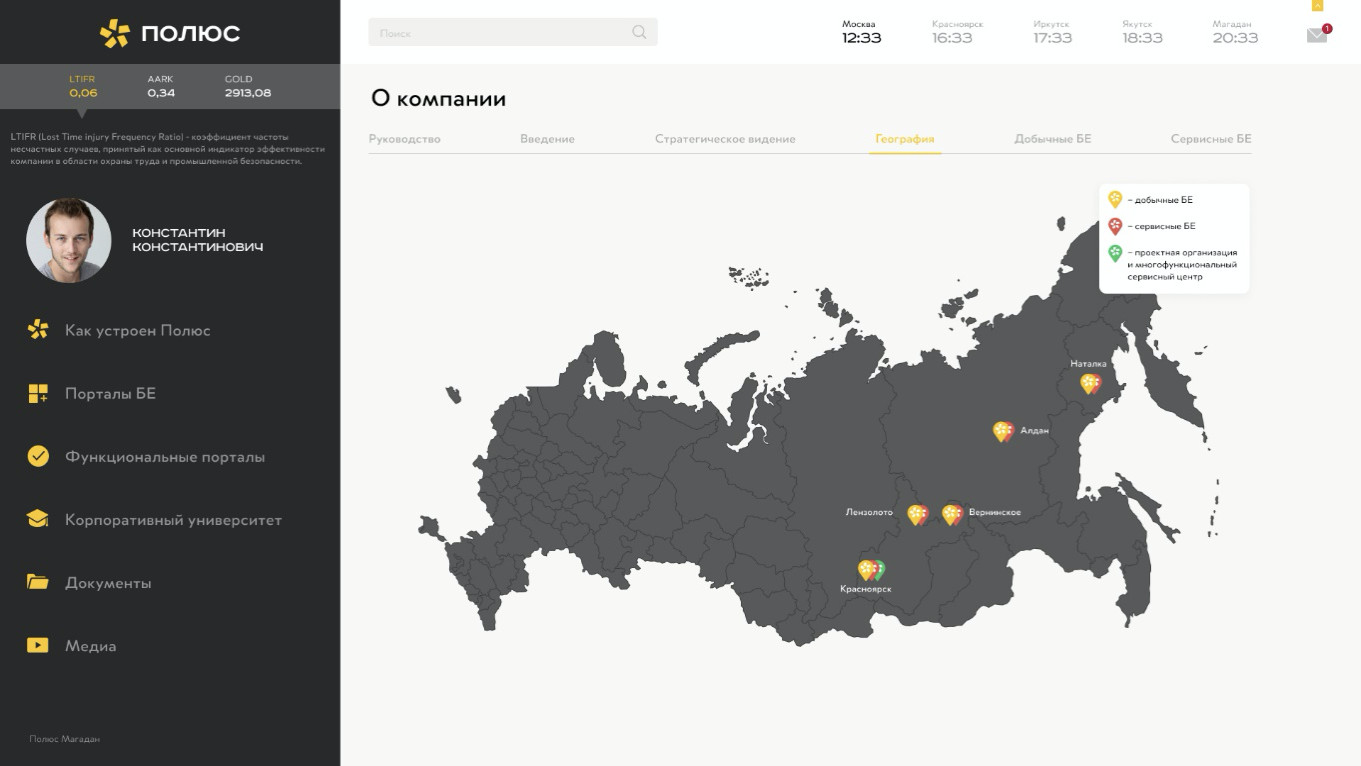This screenshot has width=1361, height=766.
Task: Open the Документы section
Action: click(108, 583)
